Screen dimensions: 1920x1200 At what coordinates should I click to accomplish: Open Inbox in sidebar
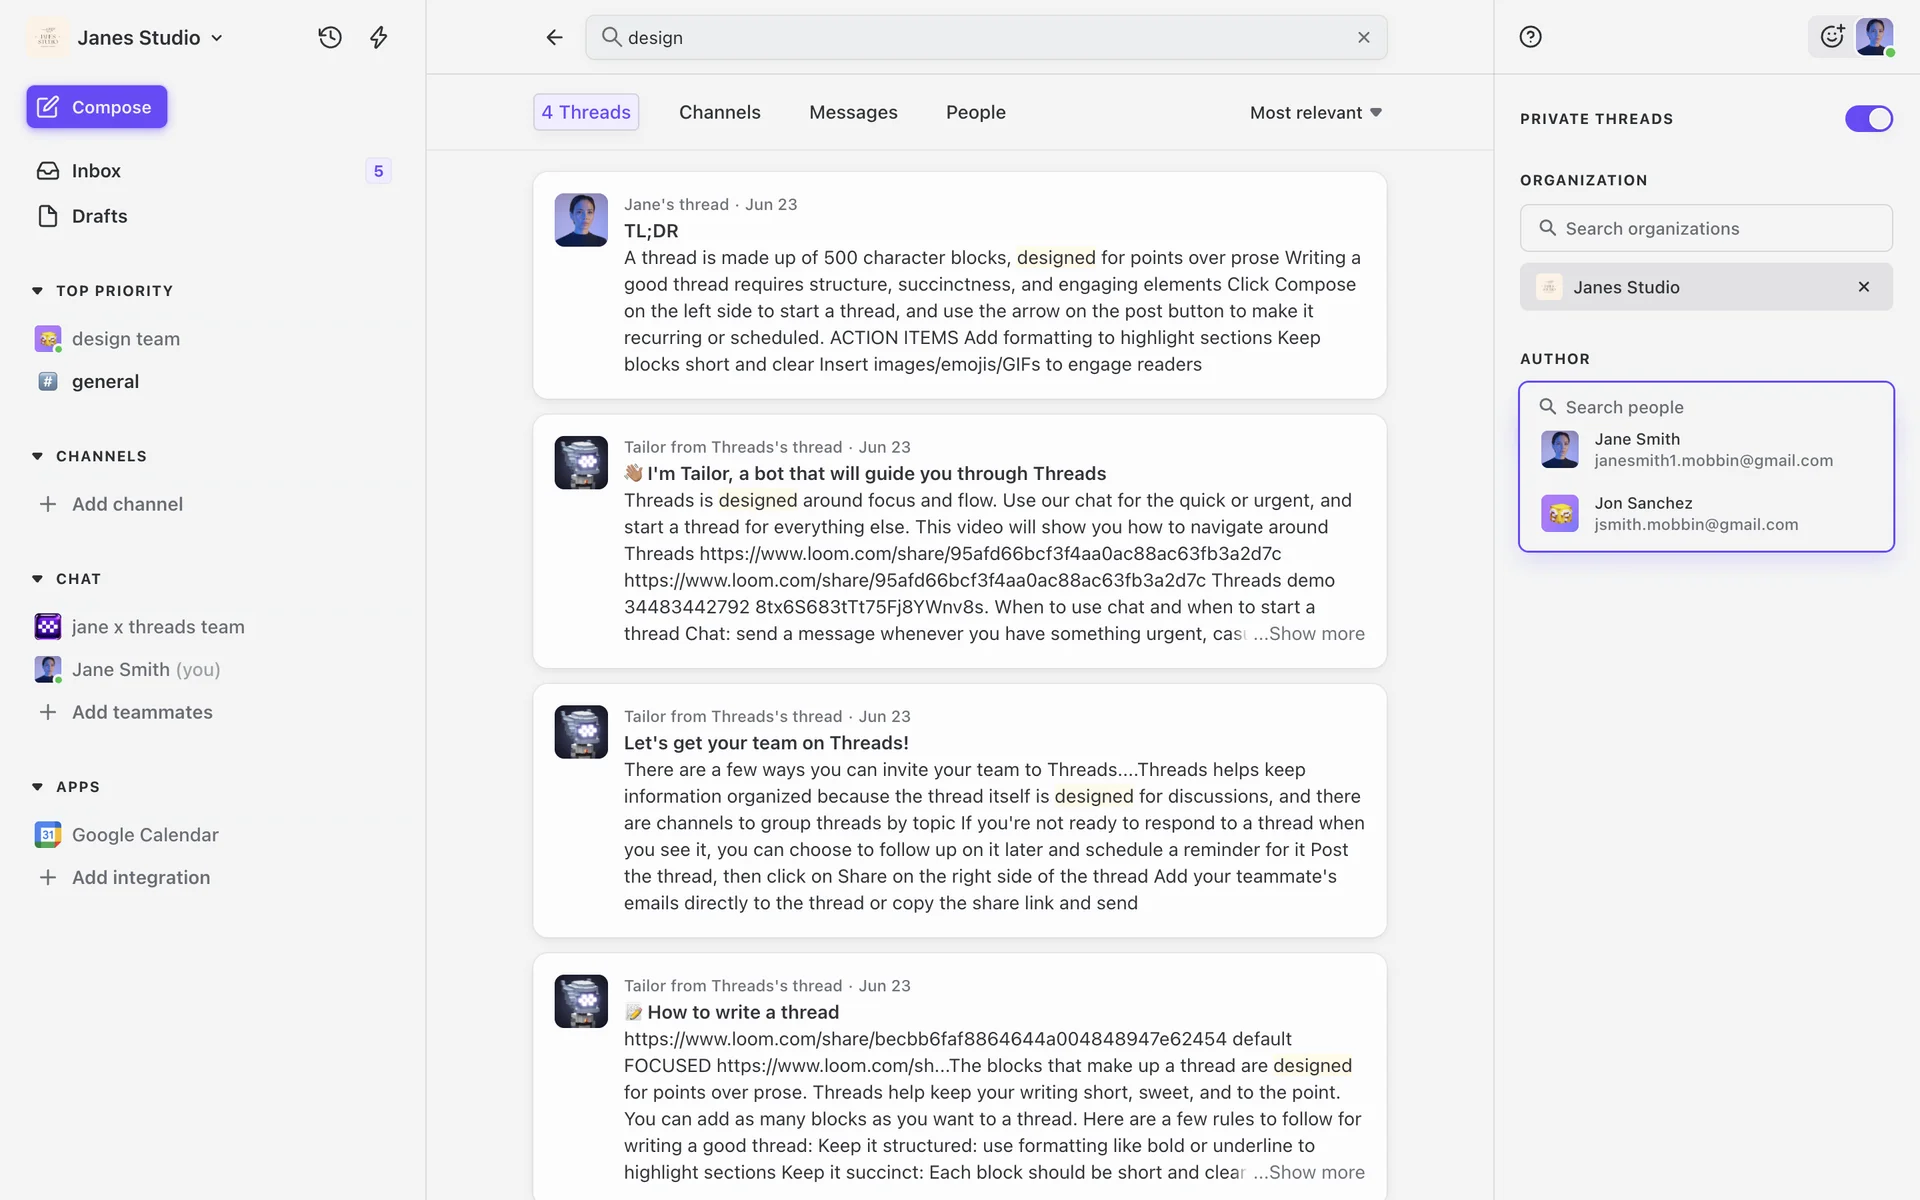click(x=96, y=171)
